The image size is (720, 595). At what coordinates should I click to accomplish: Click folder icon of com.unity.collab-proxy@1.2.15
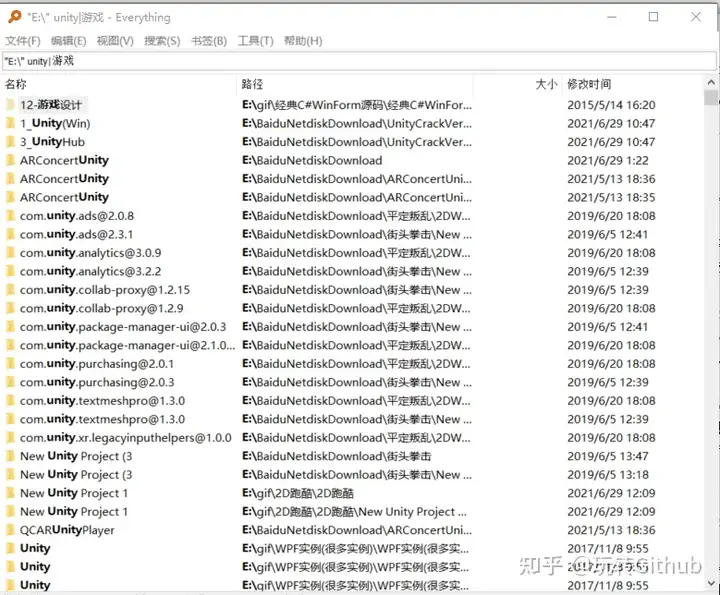coord(11,290)
